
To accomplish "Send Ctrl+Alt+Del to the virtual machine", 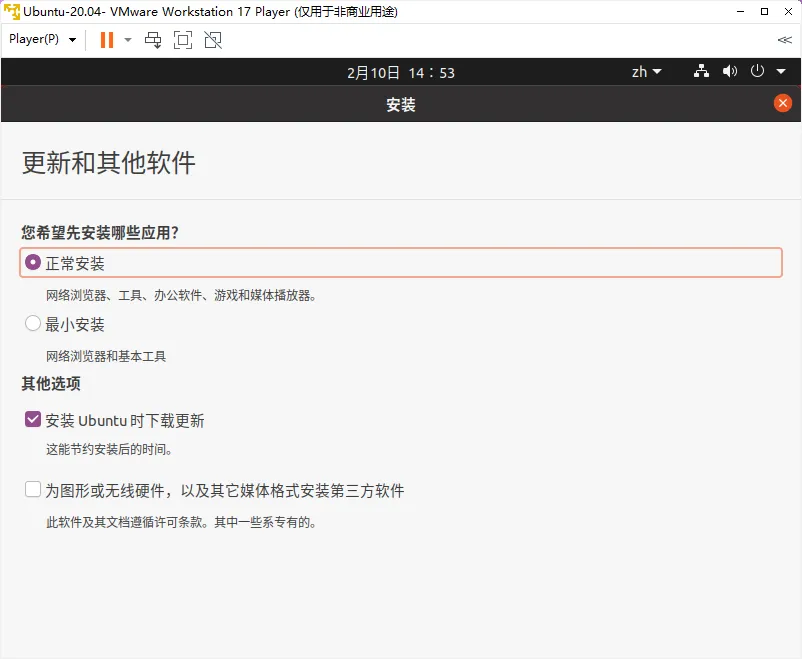I will coord(152,40).
